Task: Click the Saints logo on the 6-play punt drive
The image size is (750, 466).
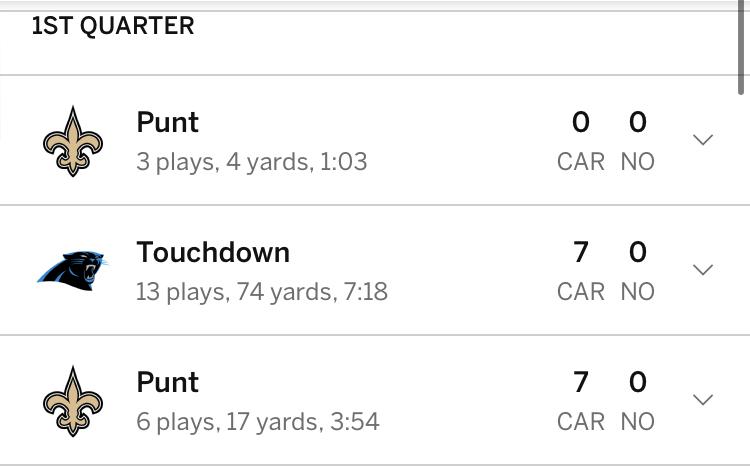Action: click(73, 401)
